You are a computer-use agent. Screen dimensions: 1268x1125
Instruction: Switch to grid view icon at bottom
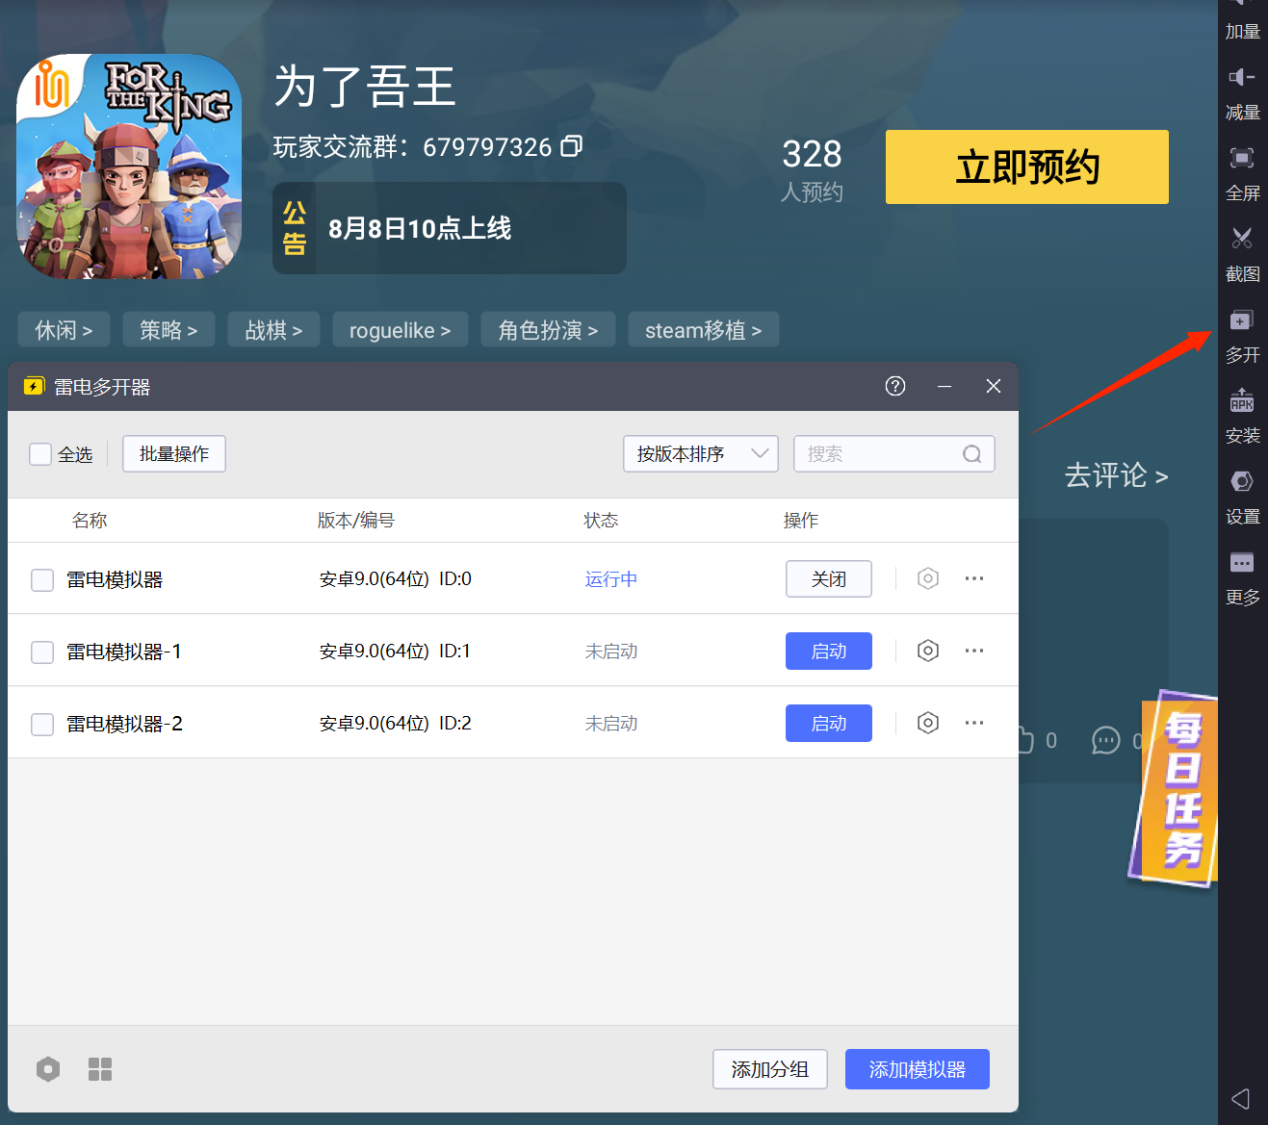(x=100, y=1069)
